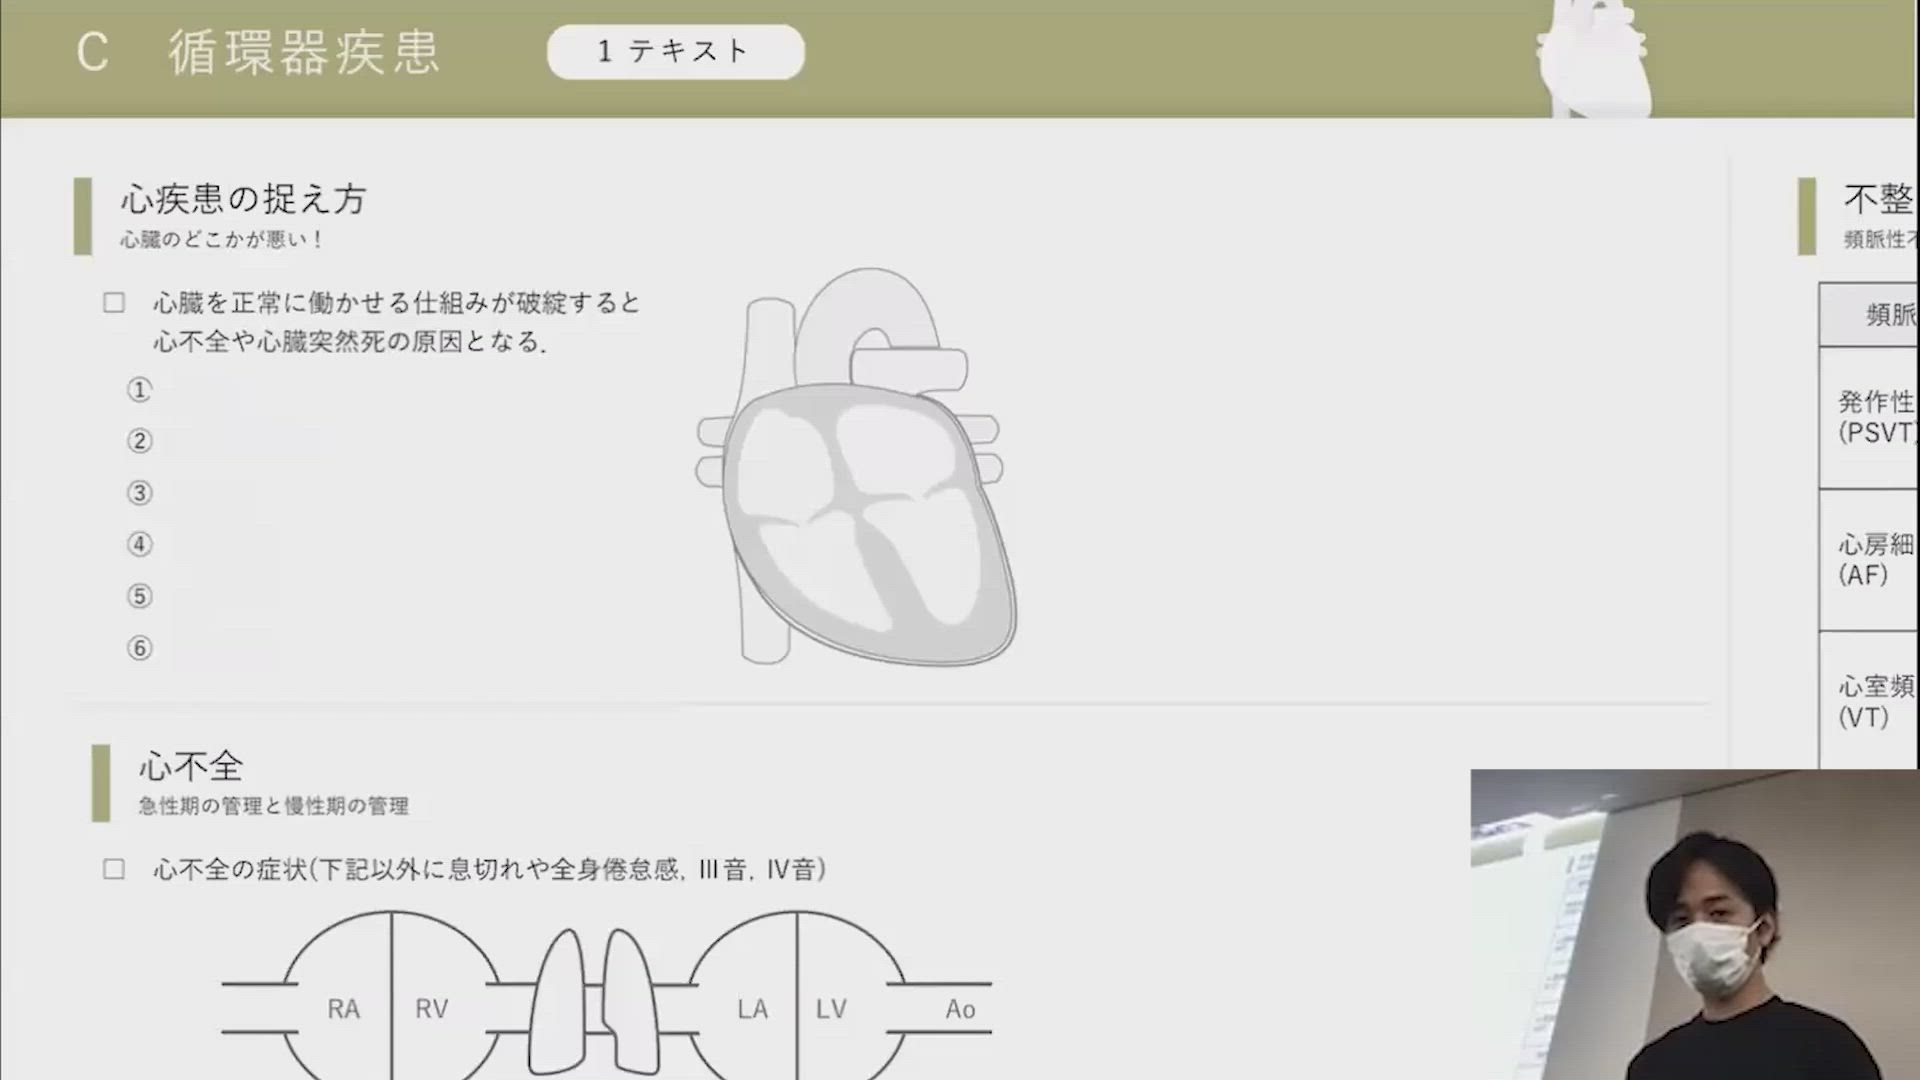The height and width of the screenshot is (1080, 1920).
Task: Click the 心疾患の捉え方 section heading
Action: [243, 199]
